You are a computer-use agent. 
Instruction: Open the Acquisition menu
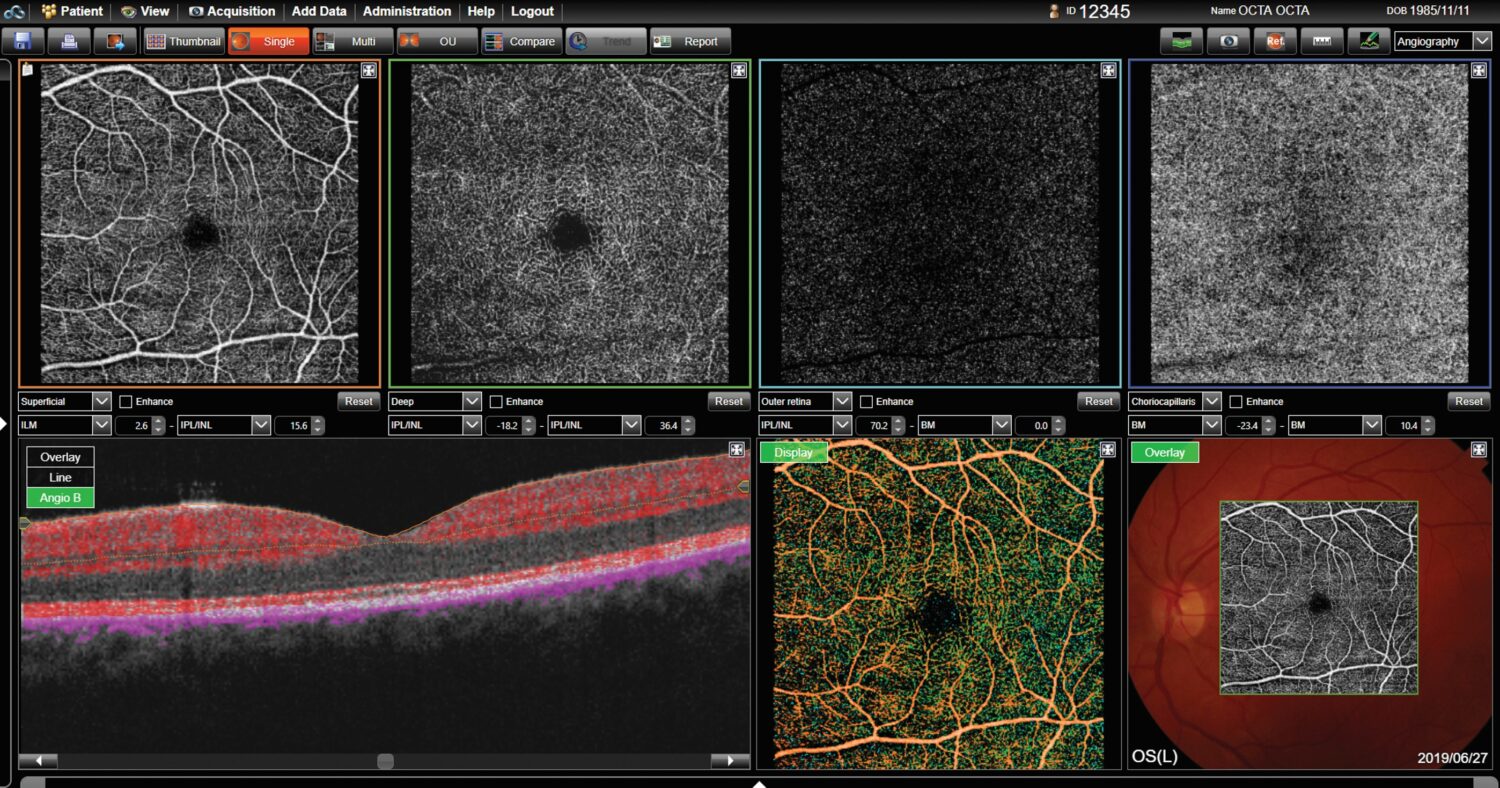click(232, 11)
